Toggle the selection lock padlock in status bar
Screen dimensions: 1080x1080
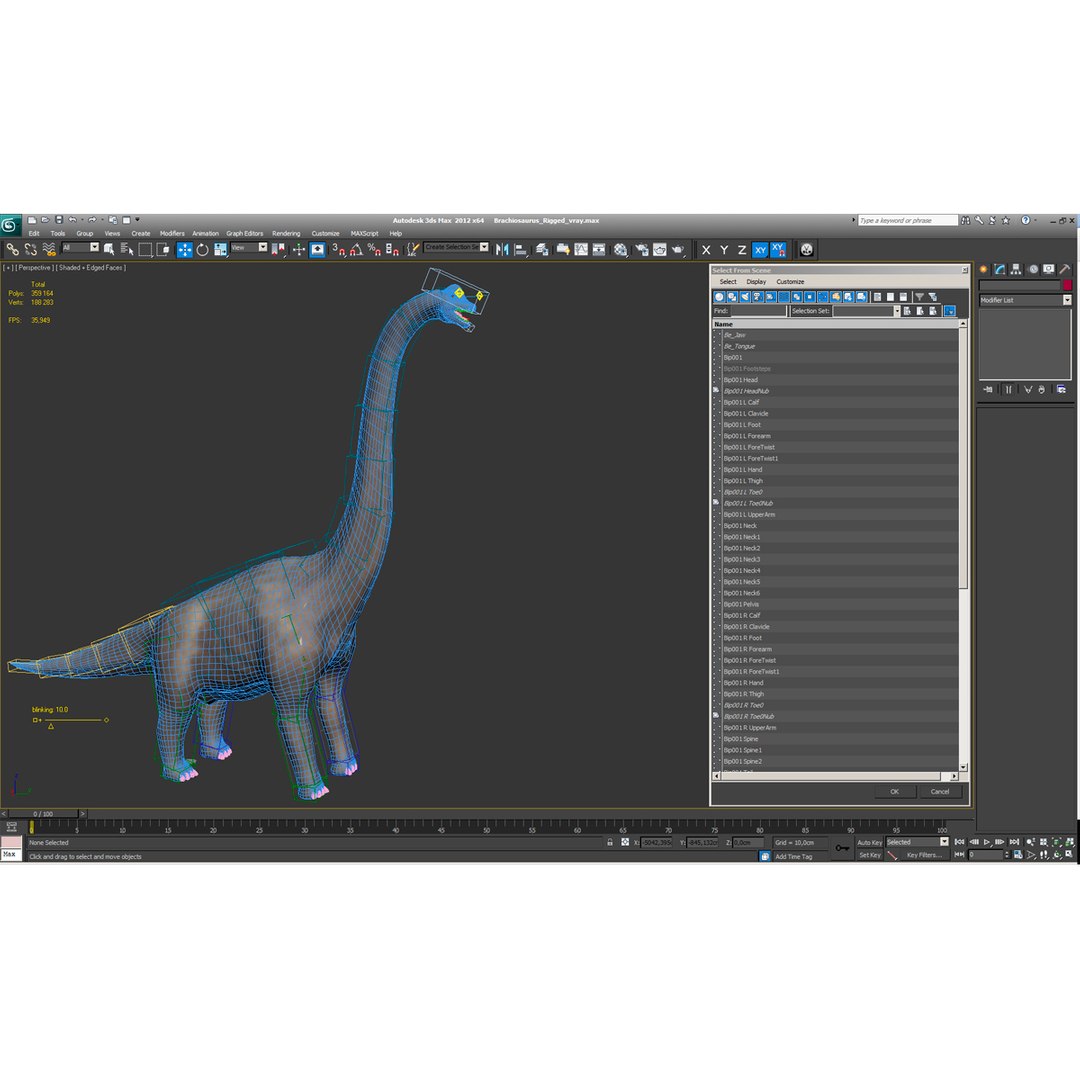pyautogui.click(x=610, y=842)
